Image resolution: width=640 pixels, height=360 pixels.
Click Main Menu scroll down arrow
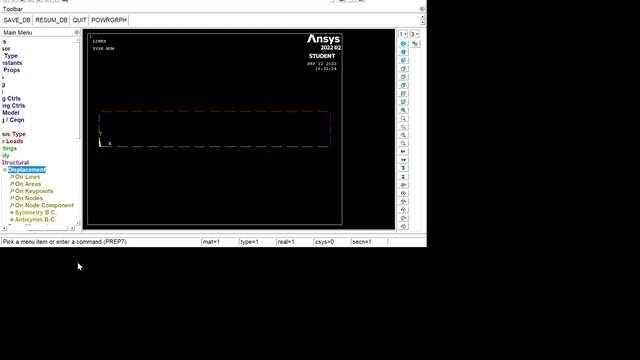(x=78, y=222)
